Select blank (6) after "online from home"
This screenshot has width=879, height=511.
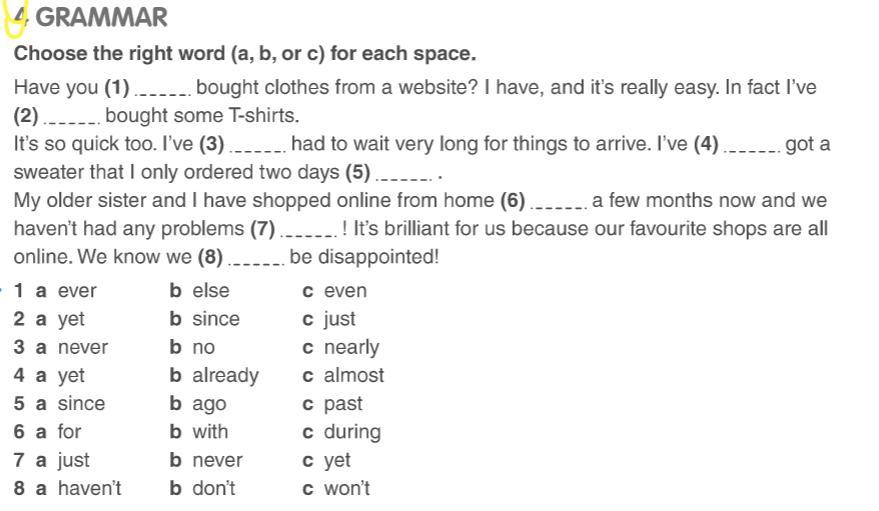pos(559,202)
